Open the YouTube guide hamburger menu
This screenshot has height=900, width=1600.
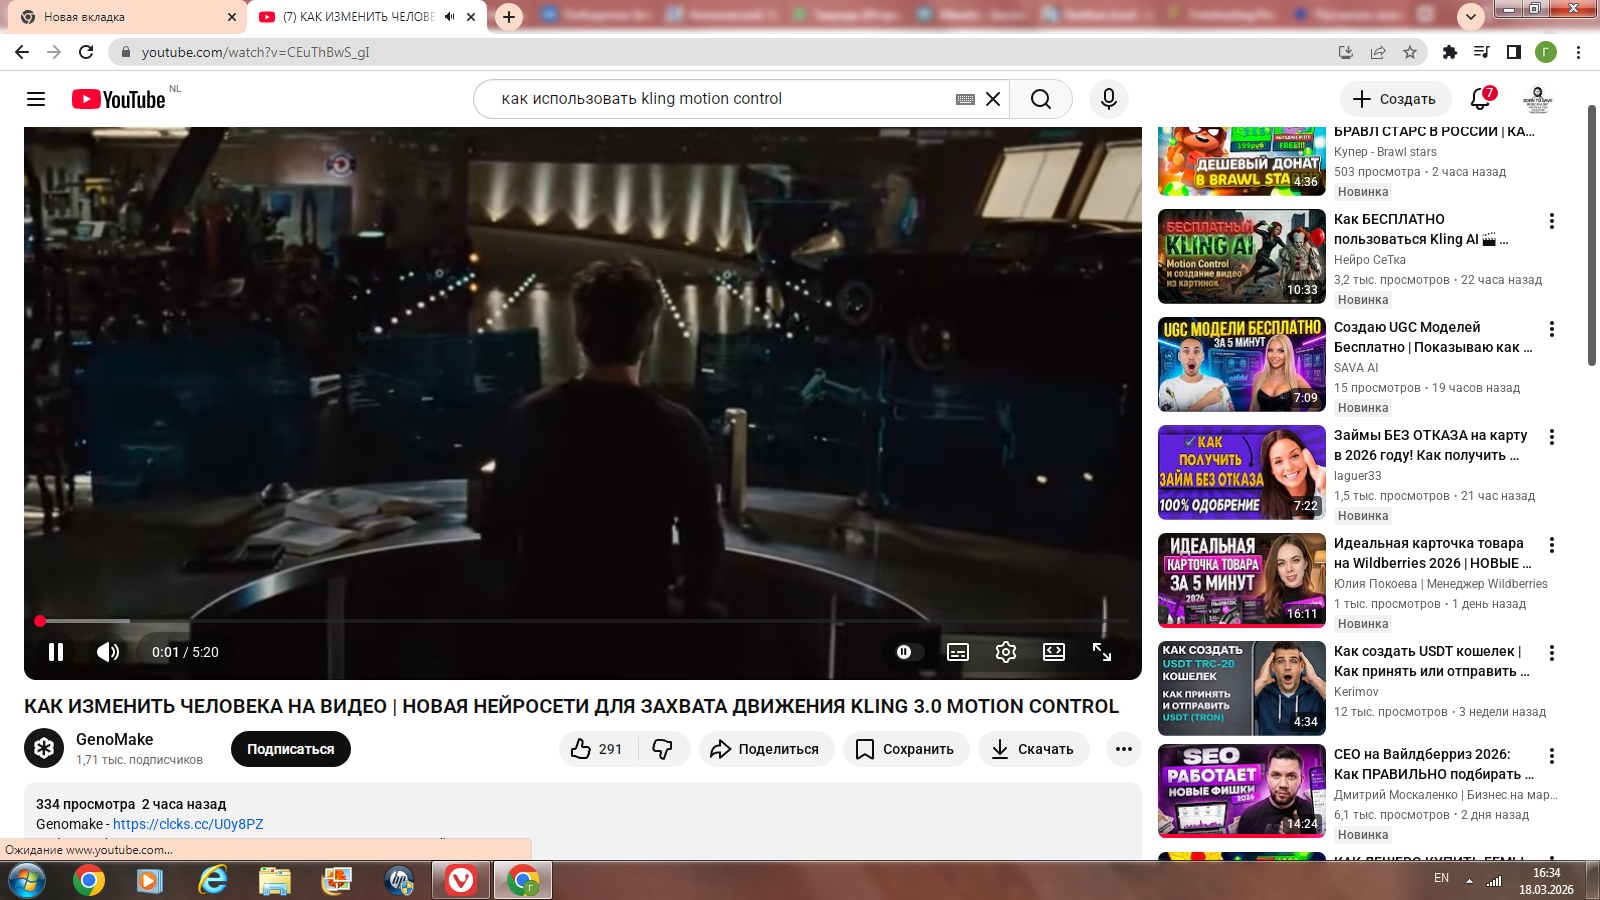[x=36, y=99]
